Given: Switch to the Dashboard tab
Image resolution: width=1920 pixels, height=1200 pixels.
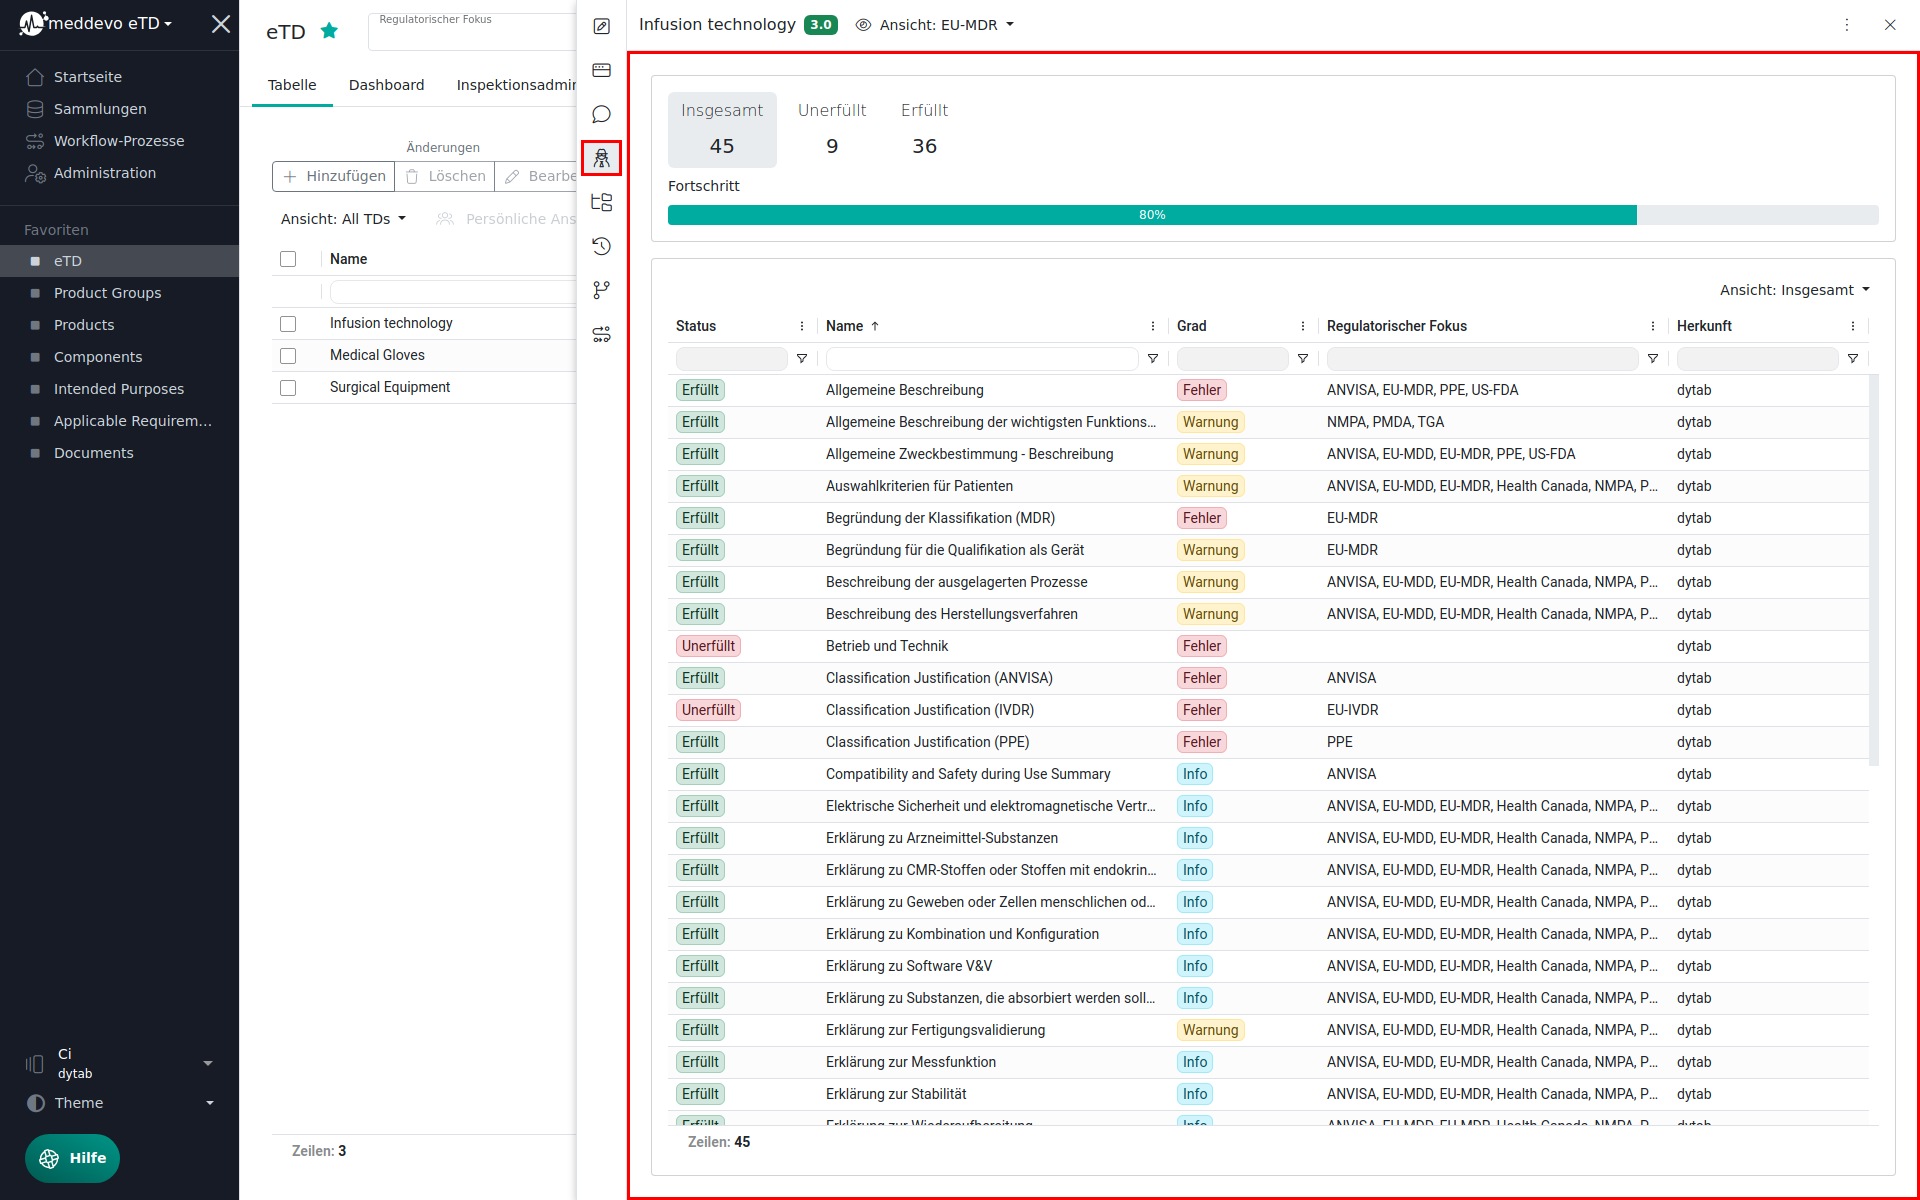Looking at the screenshot, I should (x=386, y=85).
